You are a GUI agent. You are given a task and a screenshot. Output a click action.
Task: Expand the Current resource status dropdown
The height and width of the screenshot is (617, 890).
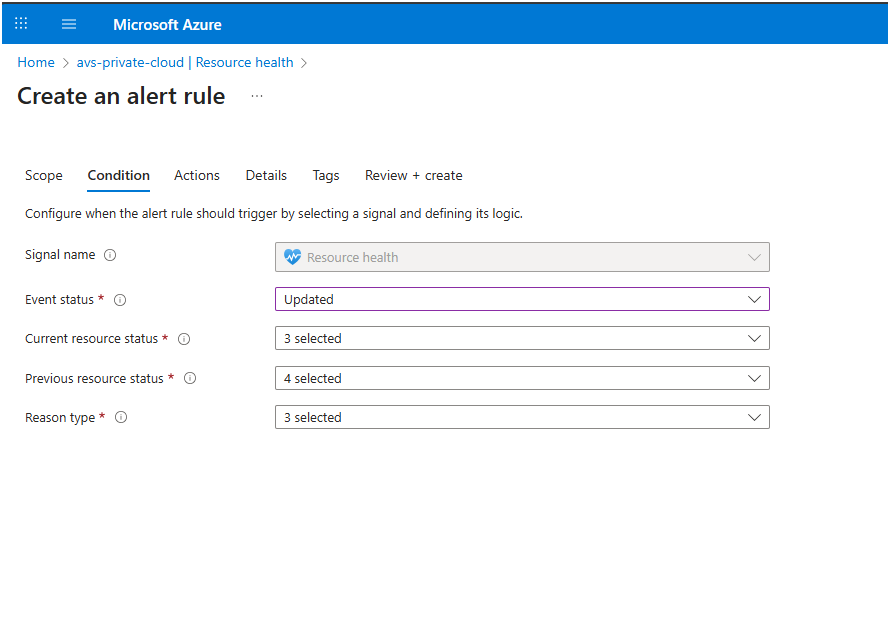point(521,339)
